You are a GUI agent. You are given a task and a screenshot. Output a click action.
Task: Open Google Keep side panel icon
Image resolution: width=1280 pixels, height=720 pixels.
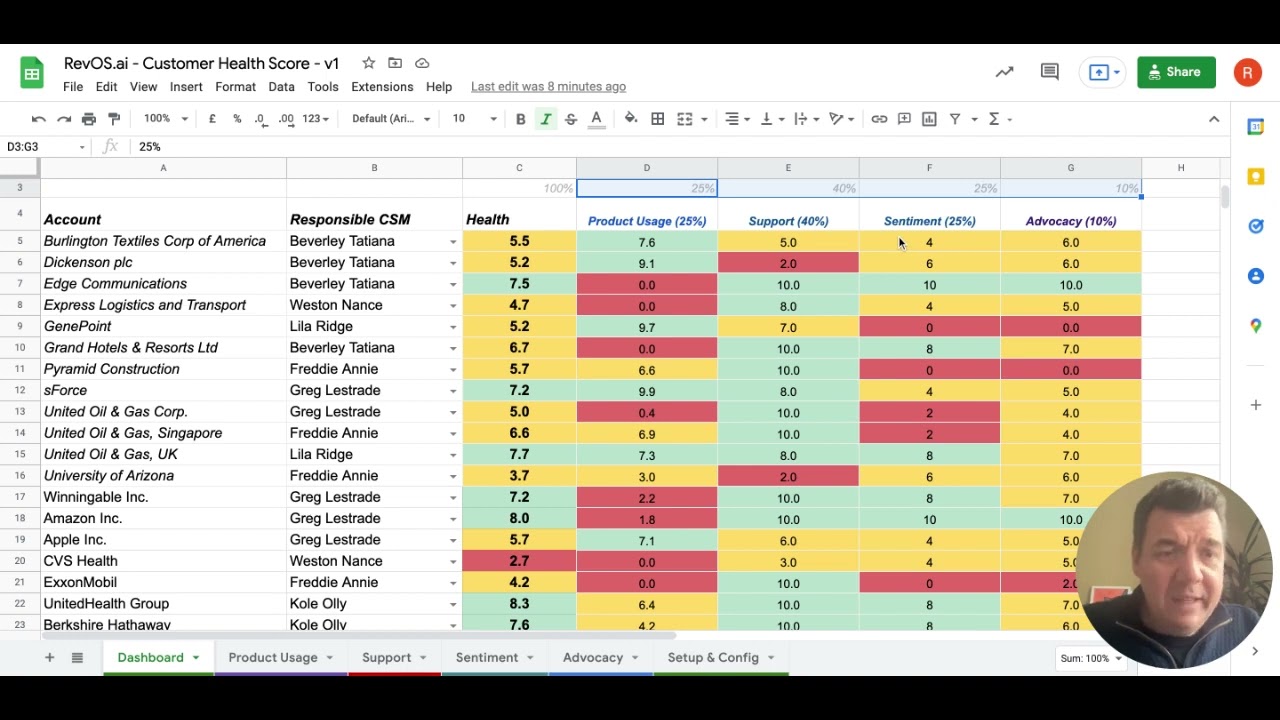coord(1256,177)
